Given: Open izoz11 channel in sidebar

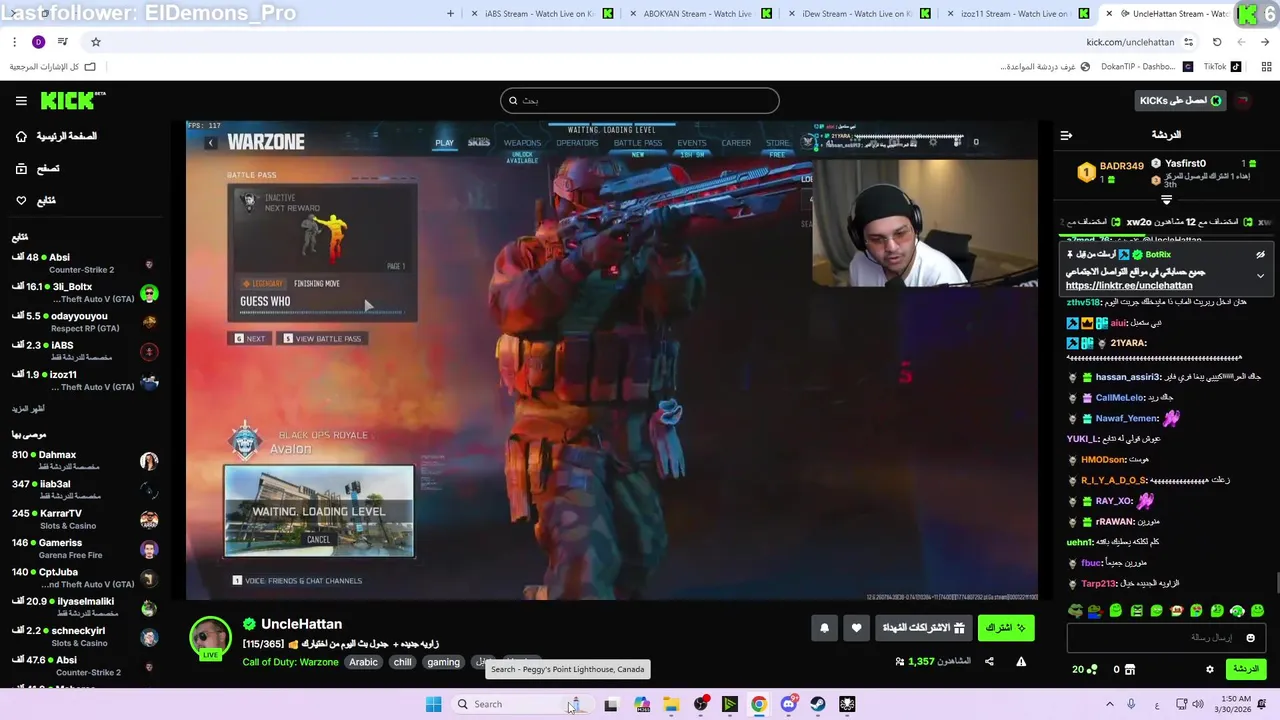Looking at the screenshot, I should point(85,380).
